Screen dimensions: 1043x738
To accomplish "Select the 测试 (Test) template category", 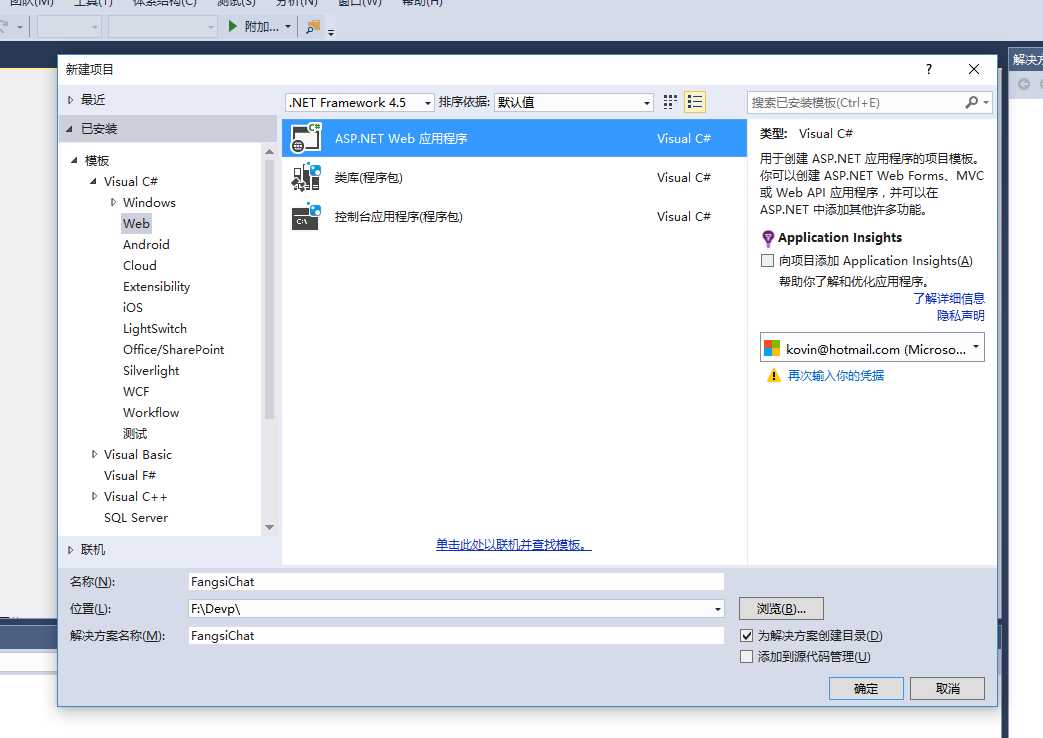I will [x=135, y=434].
